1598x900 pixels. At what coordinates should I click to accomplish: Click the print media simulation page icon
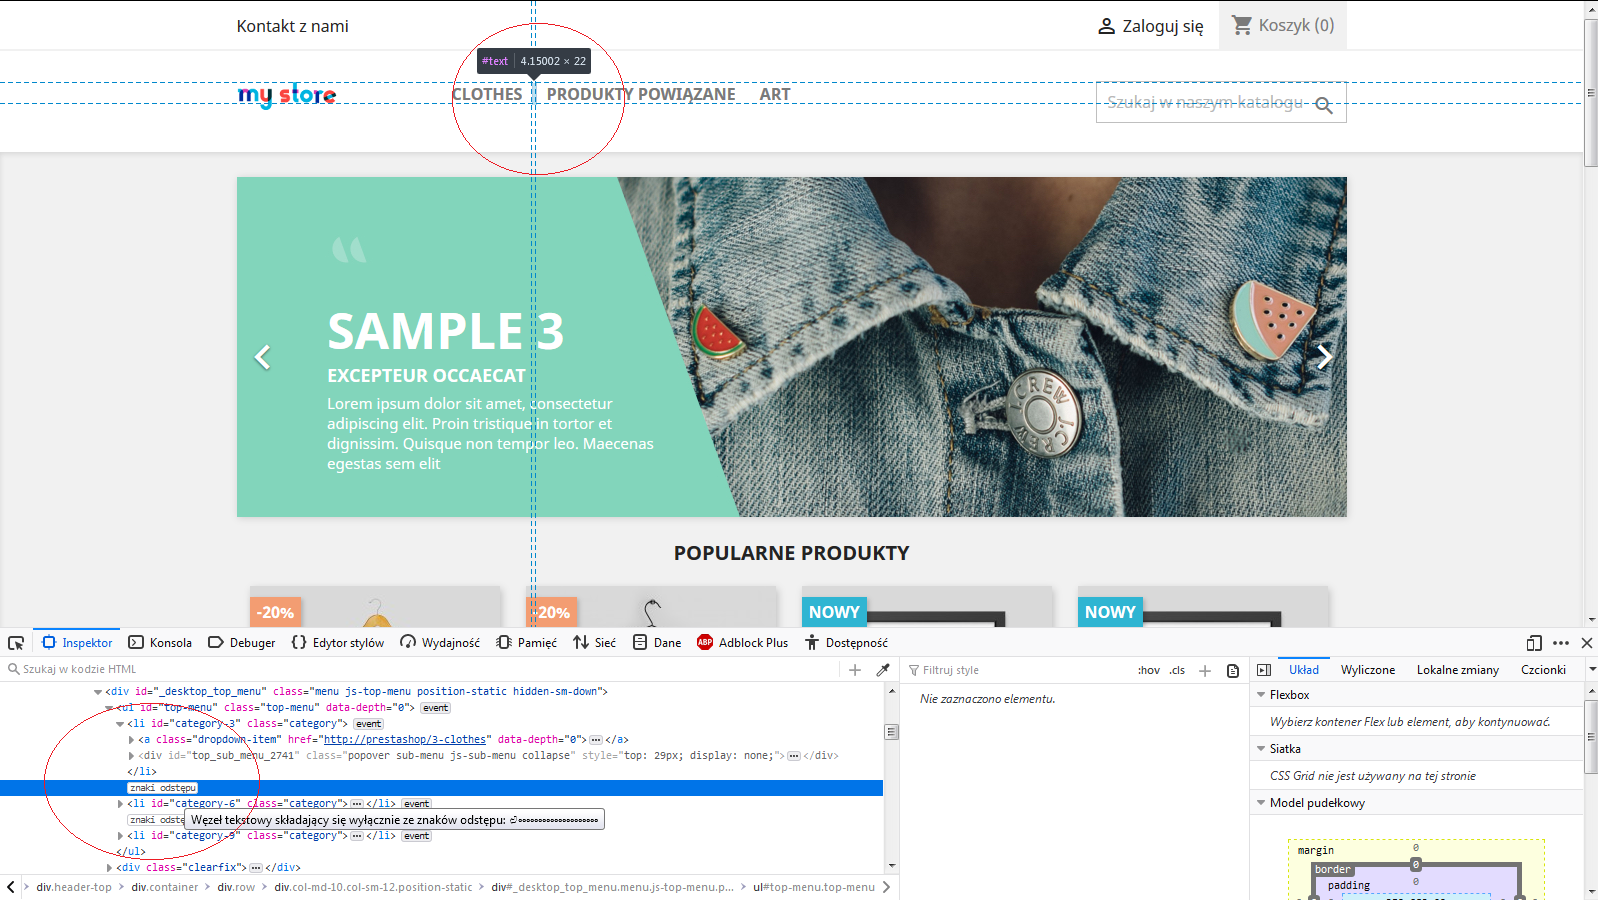1233,671
